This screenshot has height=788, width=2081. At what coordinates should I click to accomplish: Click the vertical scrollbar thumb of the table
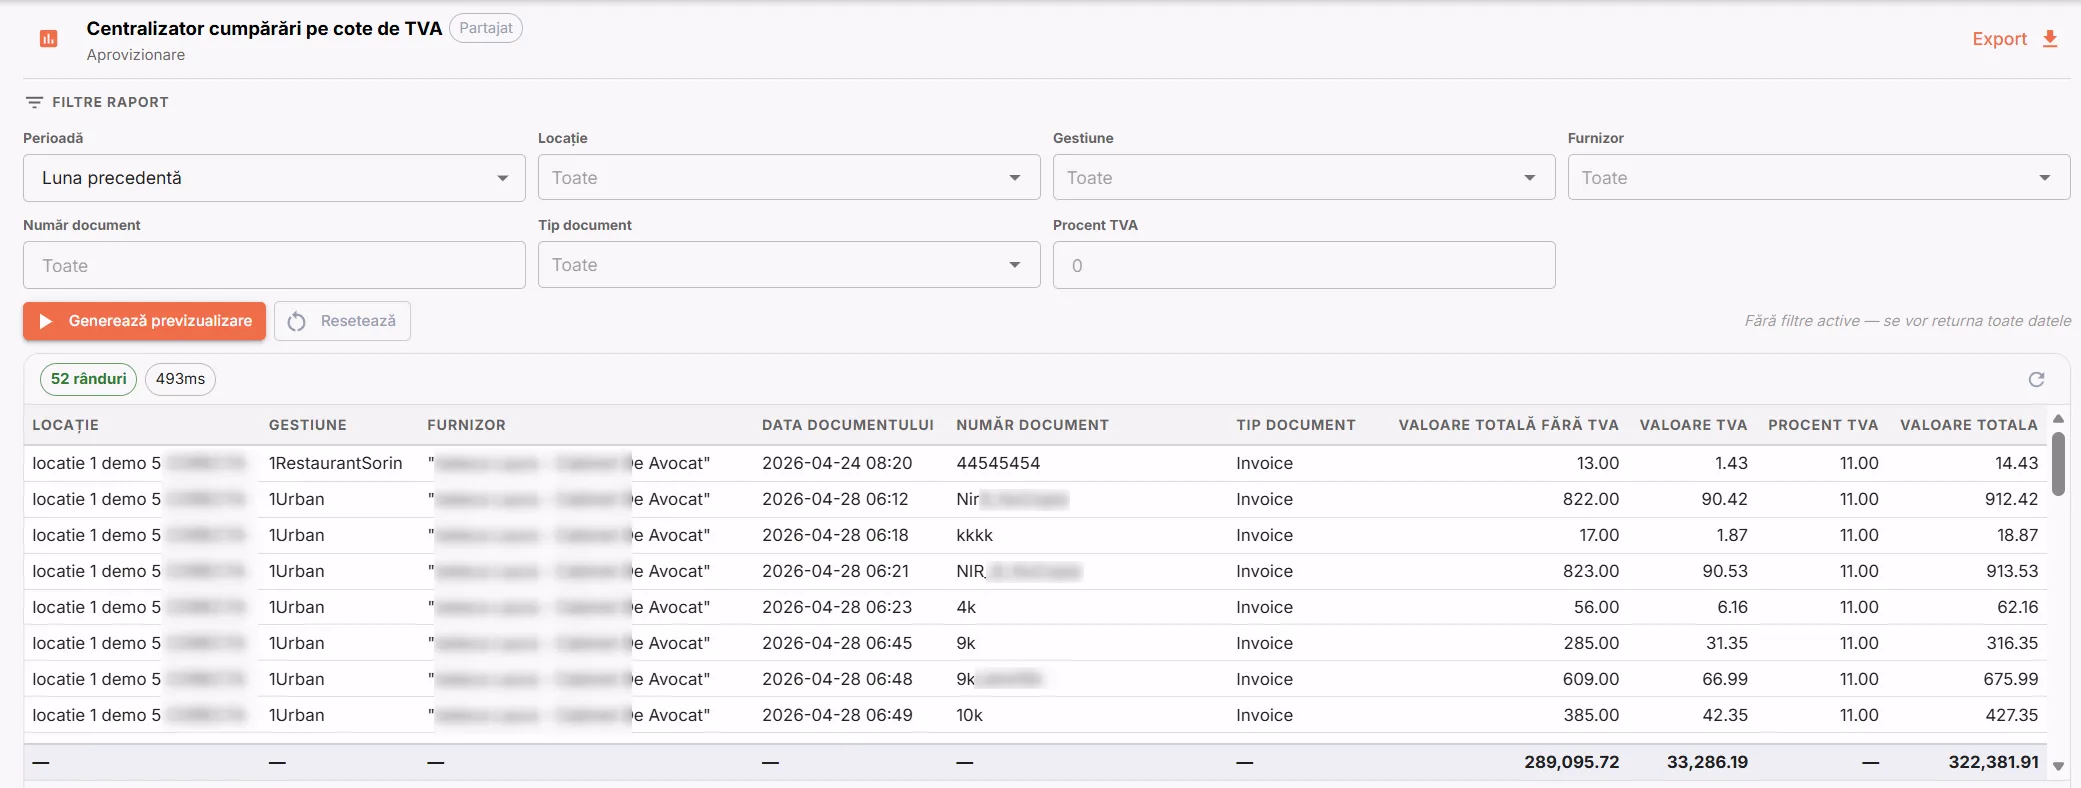pos(2058,464)
